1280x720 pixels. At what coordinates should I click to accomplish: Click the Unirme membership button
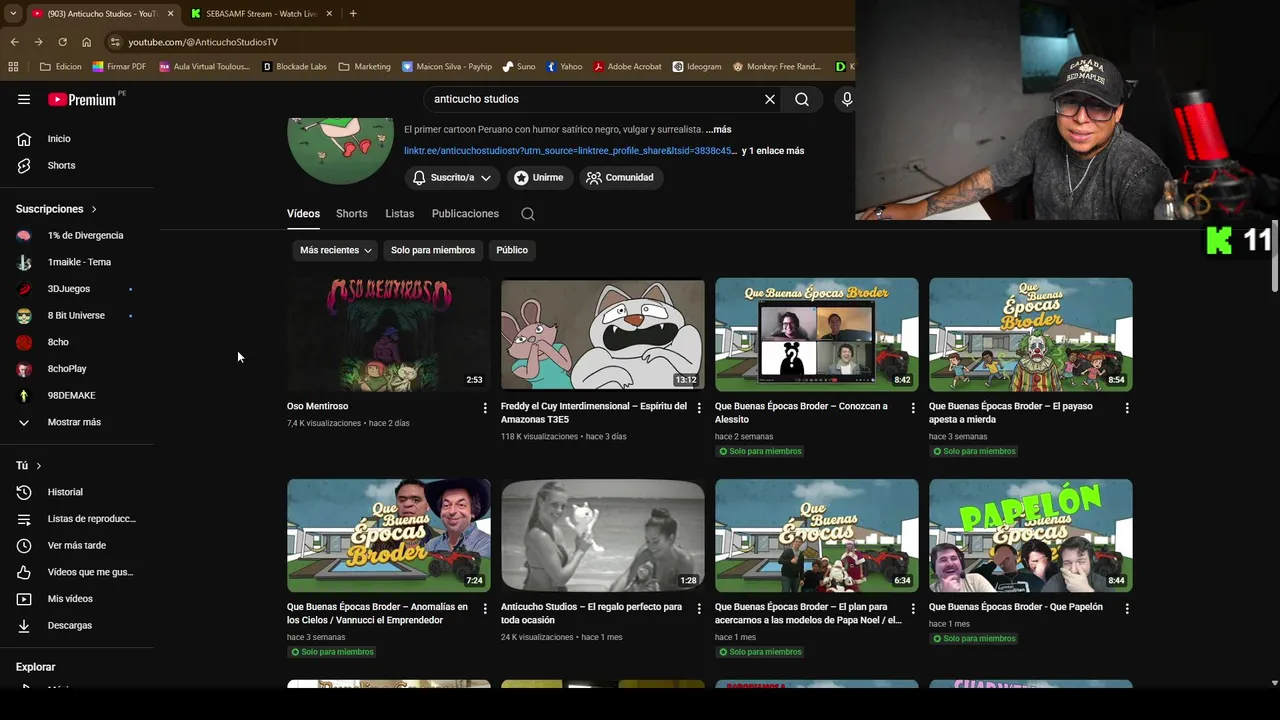click(x=538, y=178)
